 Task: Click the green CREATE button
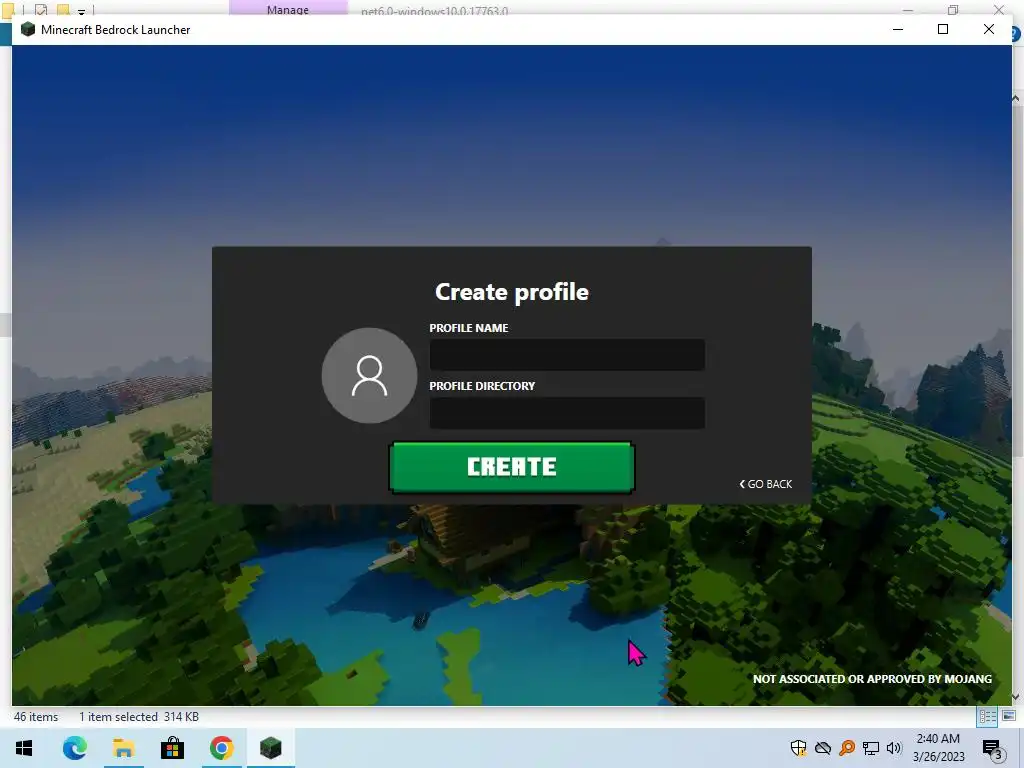pos(511,467)
